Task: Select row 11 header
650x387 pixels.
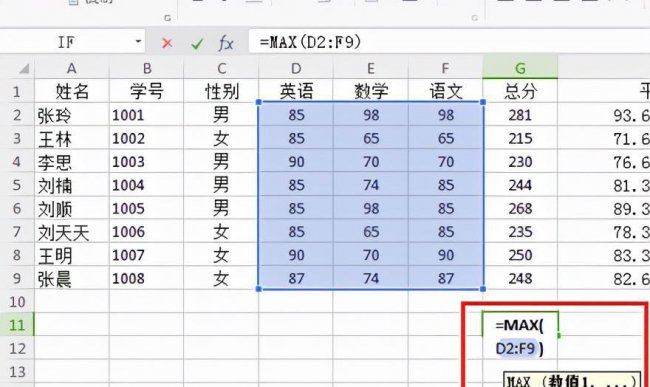Action: tap(17, 325)
